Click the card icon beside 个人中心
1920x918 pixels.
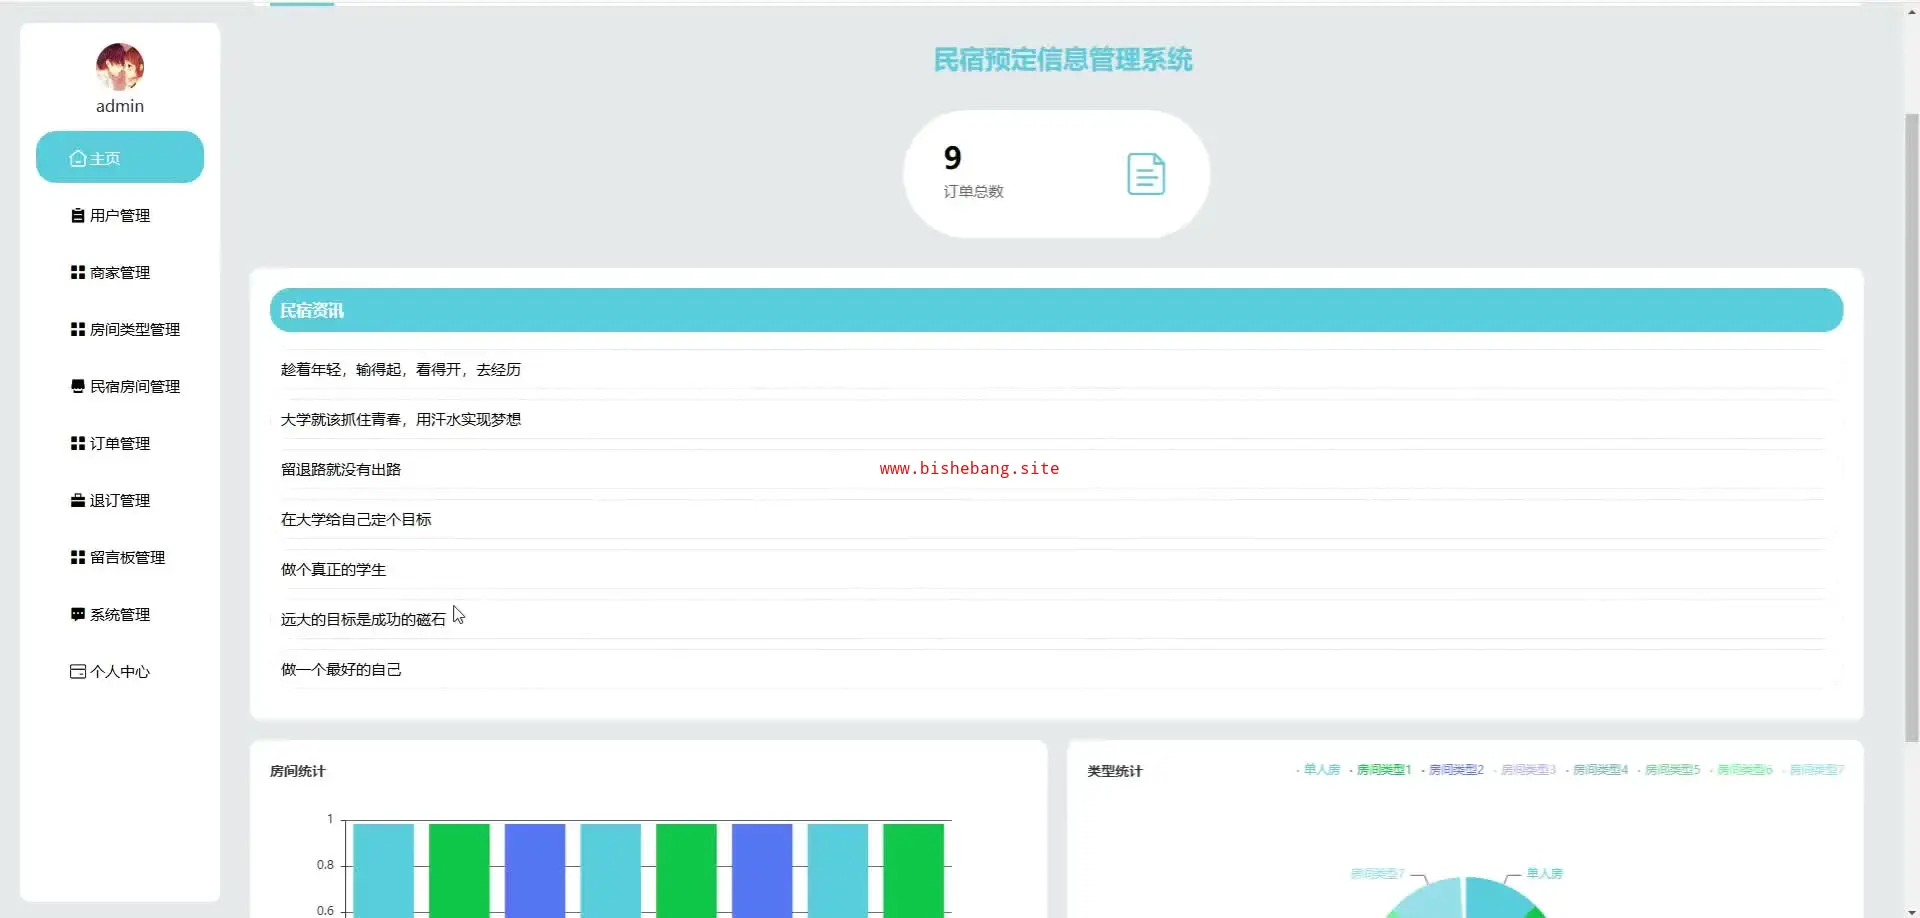pyautogui.click(x=78, y=671)
